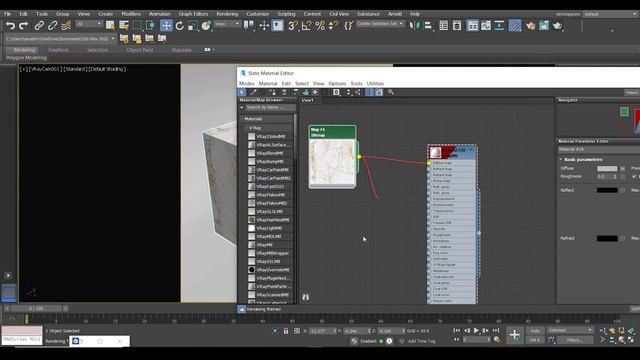Open the selection filter dropdown
The image size is (640, 360).
[x=89, y=24]
